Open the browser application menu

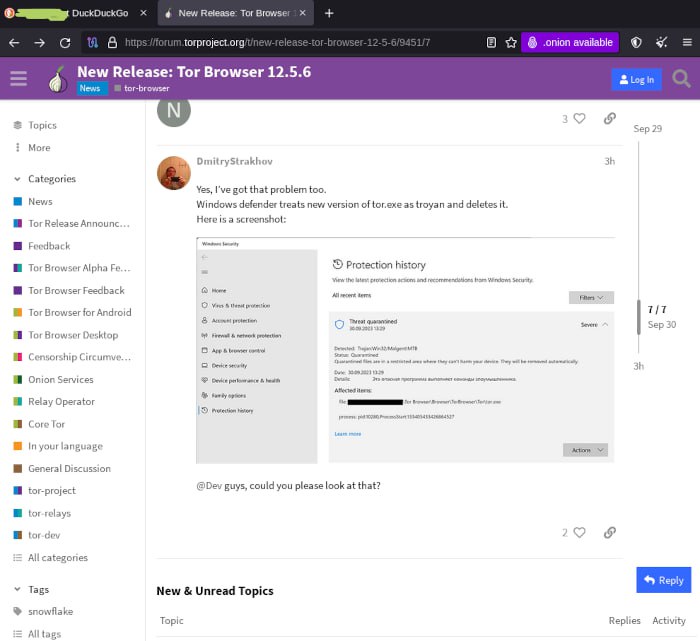click(687, 42)
